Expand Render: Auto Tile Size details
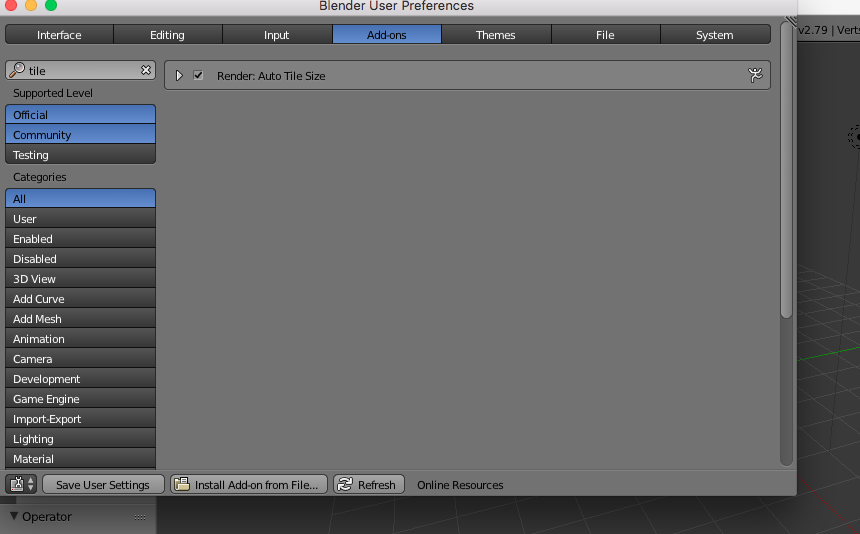This screenshot has height=534, width=860. (x=179, y=76)
